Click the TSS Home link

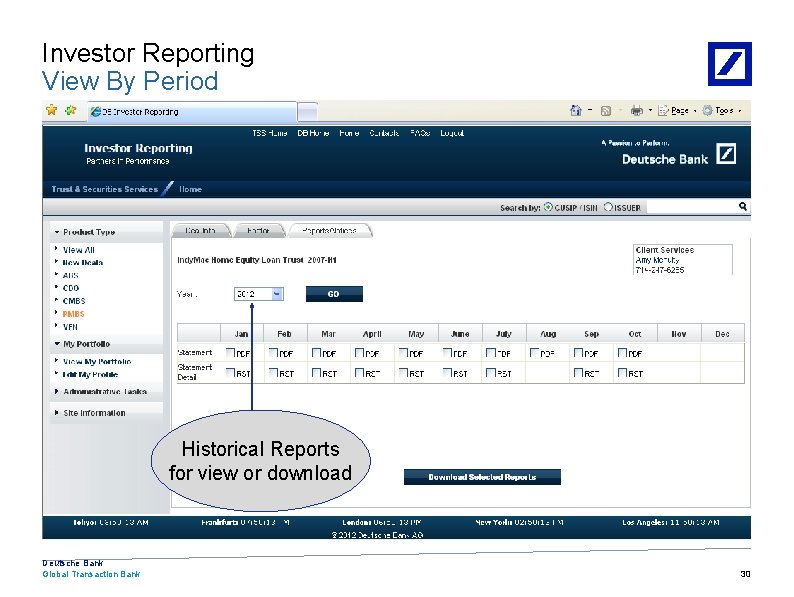coord(270,133)
